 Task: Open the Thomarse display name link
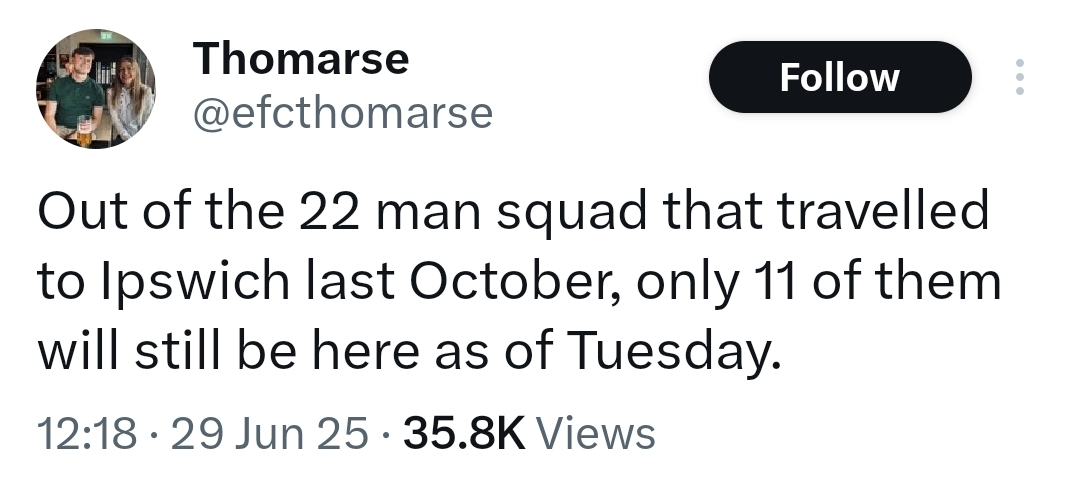tap(301, 59)
